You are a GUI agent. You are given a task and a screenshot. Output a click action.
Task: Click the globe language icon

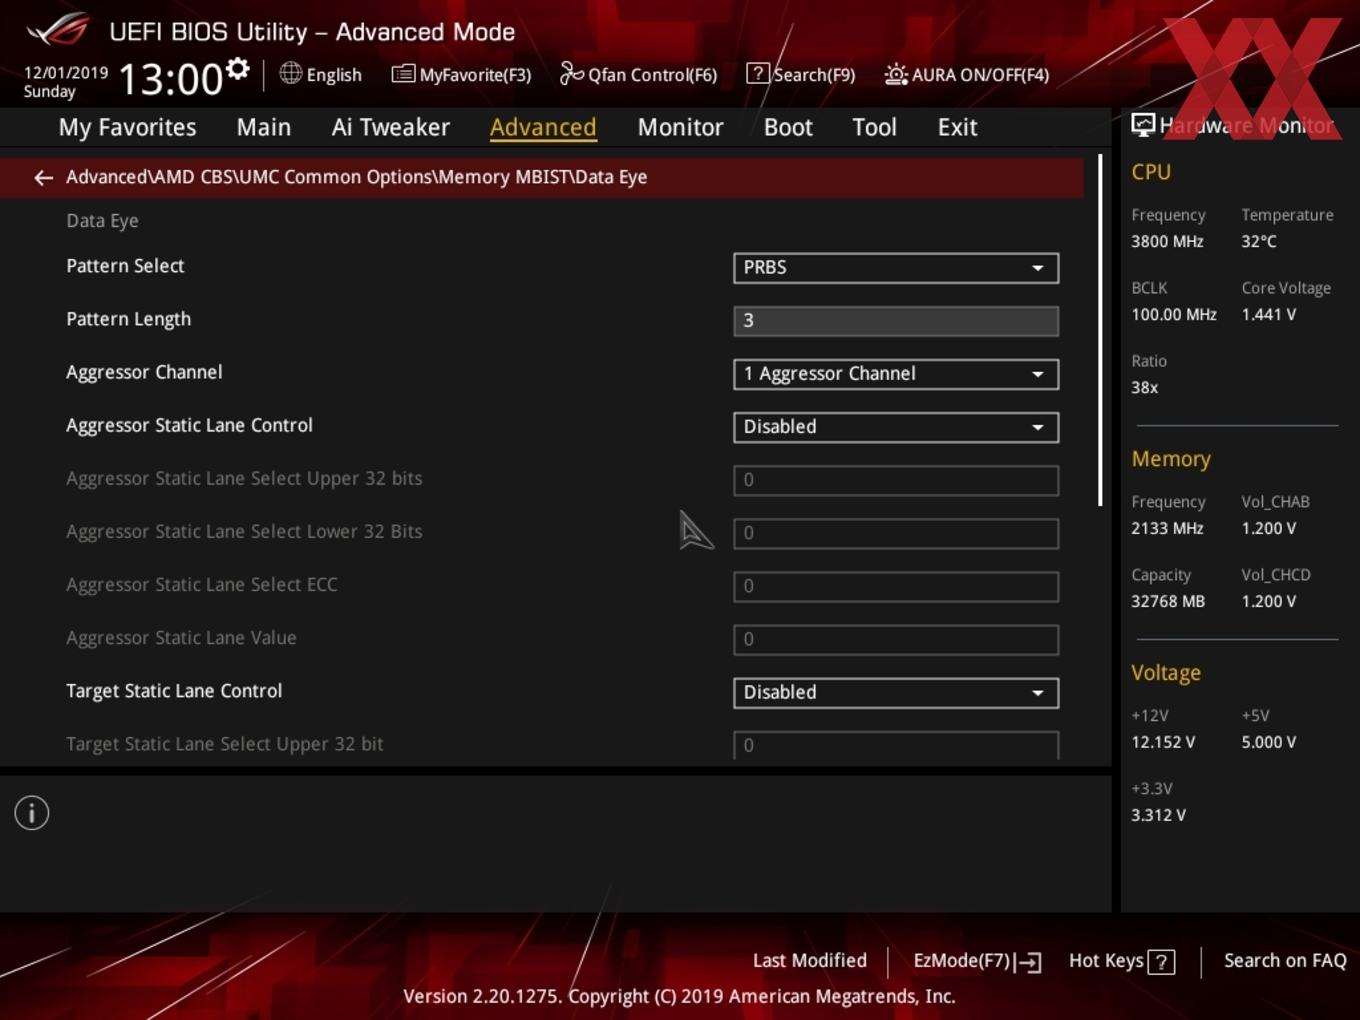(290, 73)
